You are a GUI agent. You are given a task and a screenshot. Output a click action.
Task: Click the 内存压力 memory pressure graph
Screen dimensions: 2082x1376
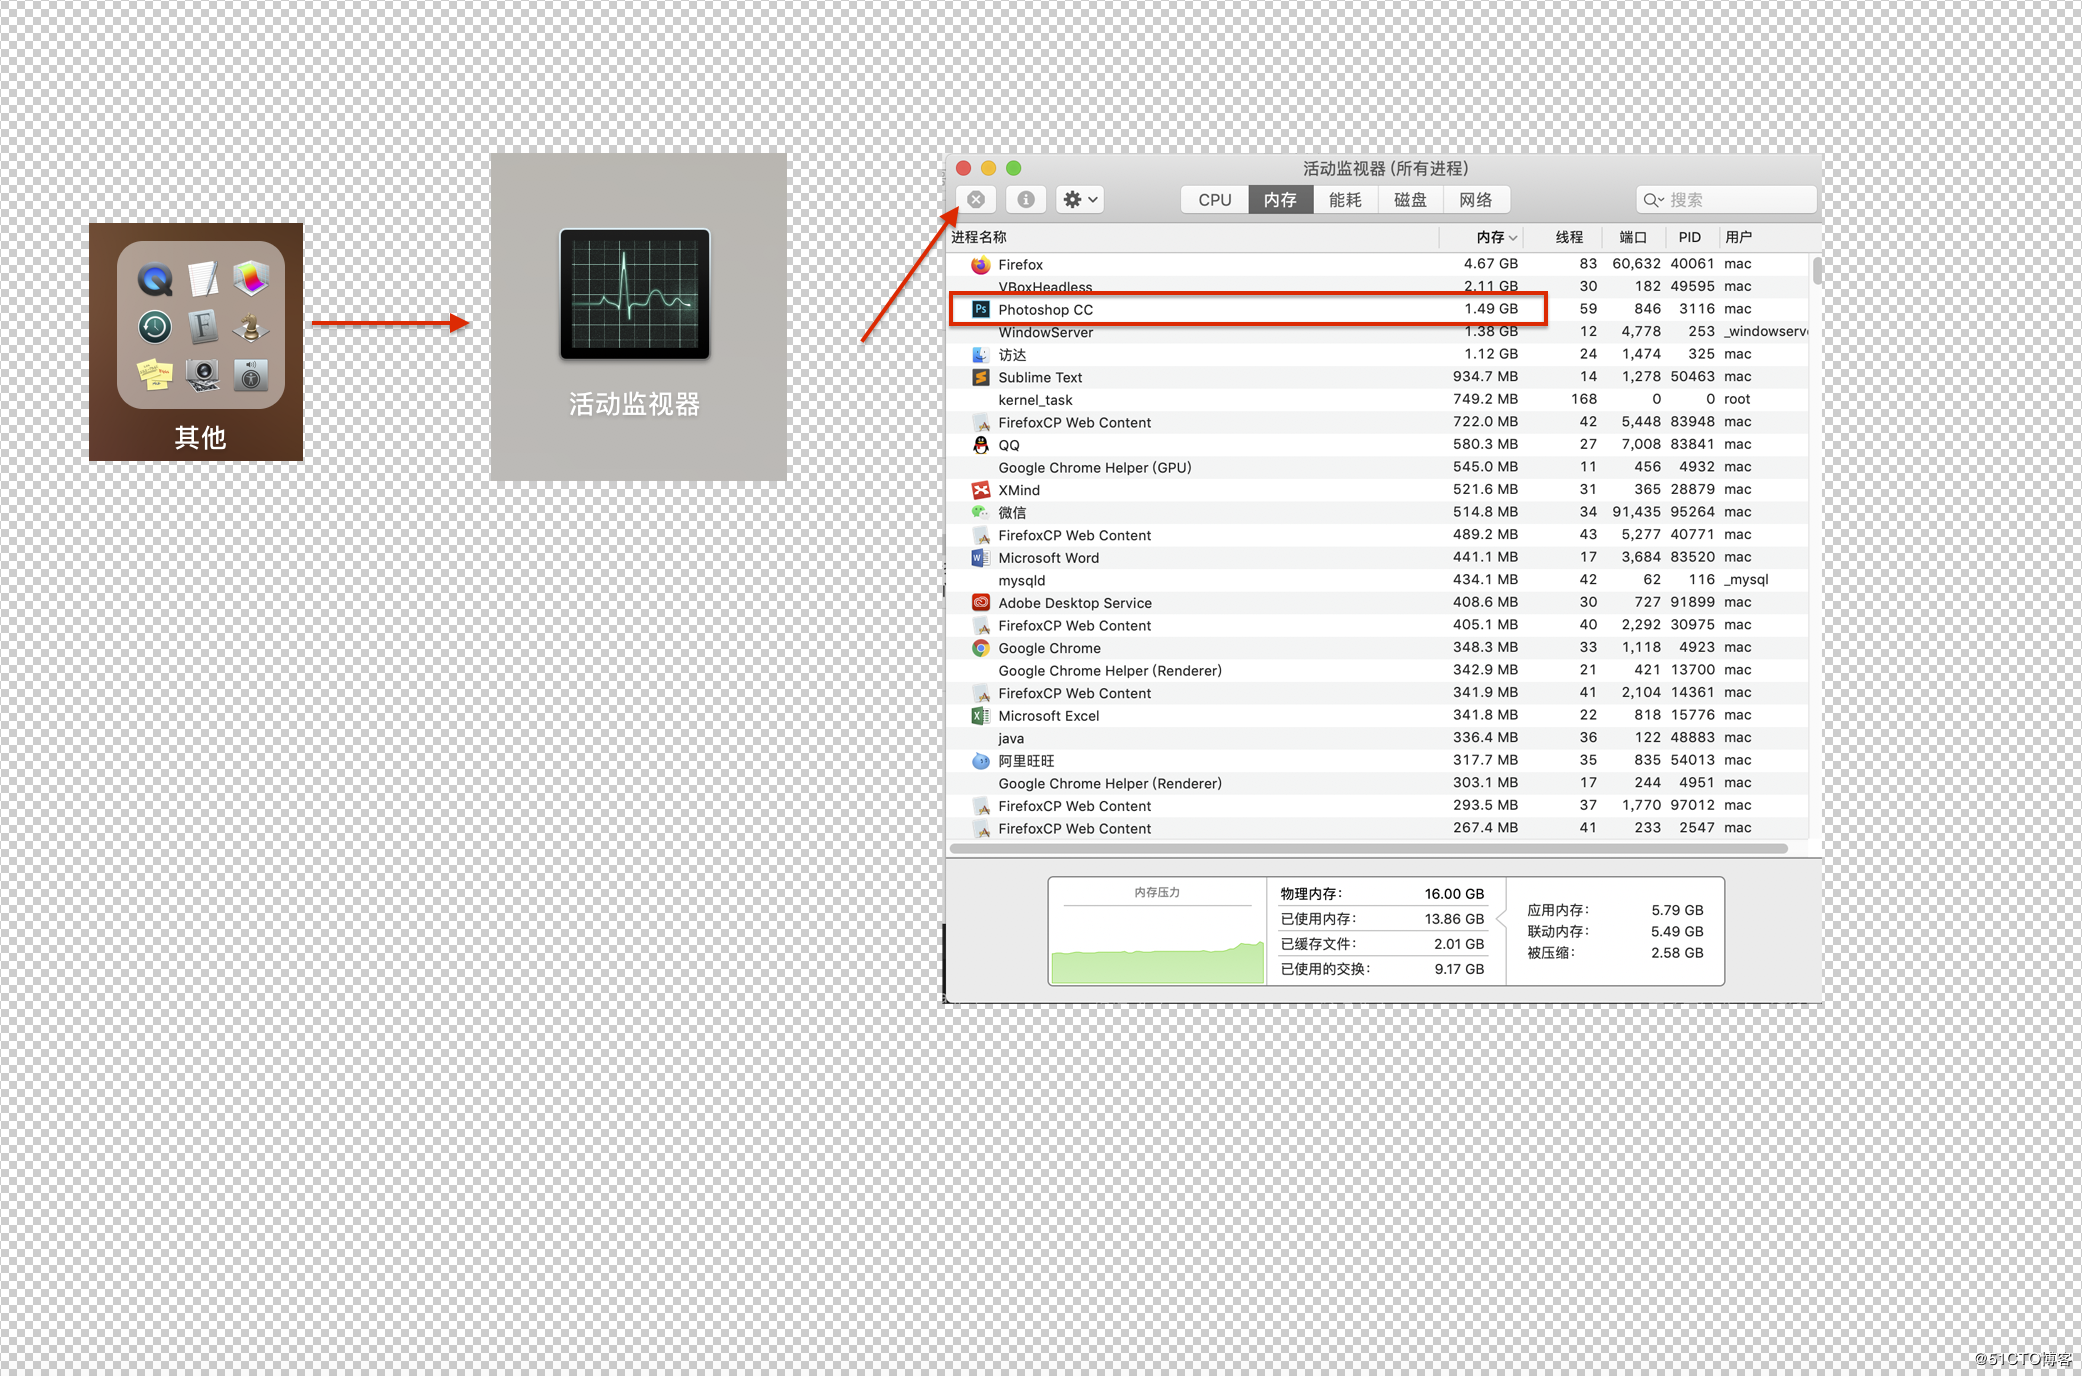click(x=1158, y=932)
